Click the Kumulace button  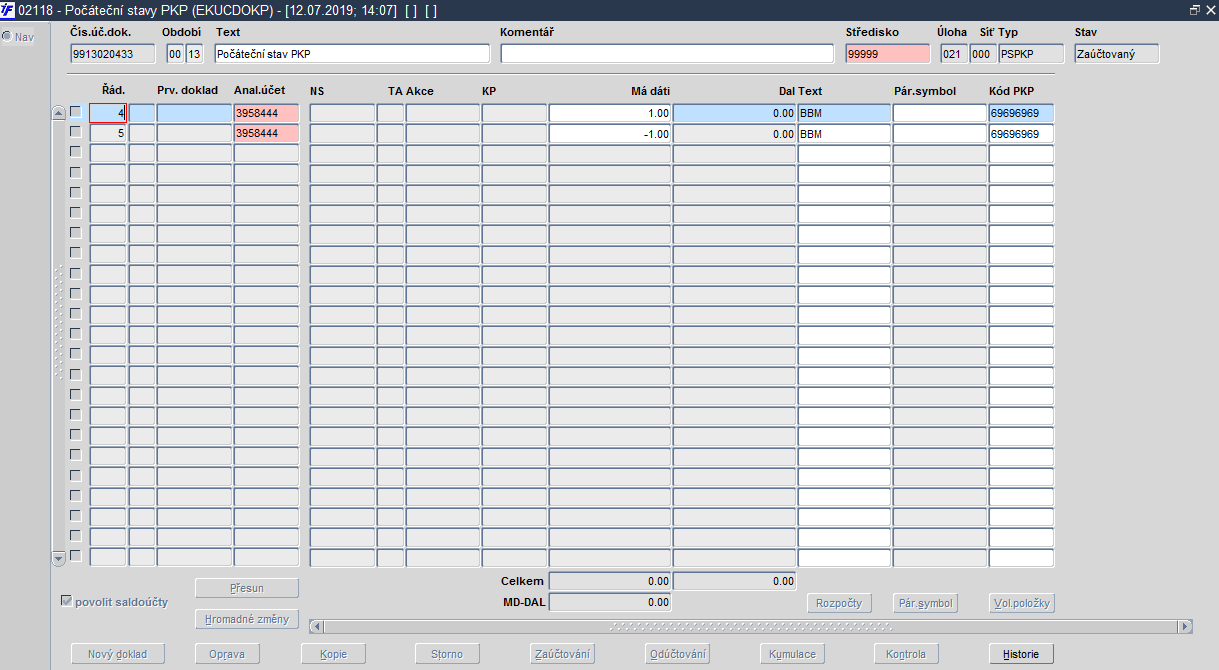pyautogui.click(x=793, y=654)
